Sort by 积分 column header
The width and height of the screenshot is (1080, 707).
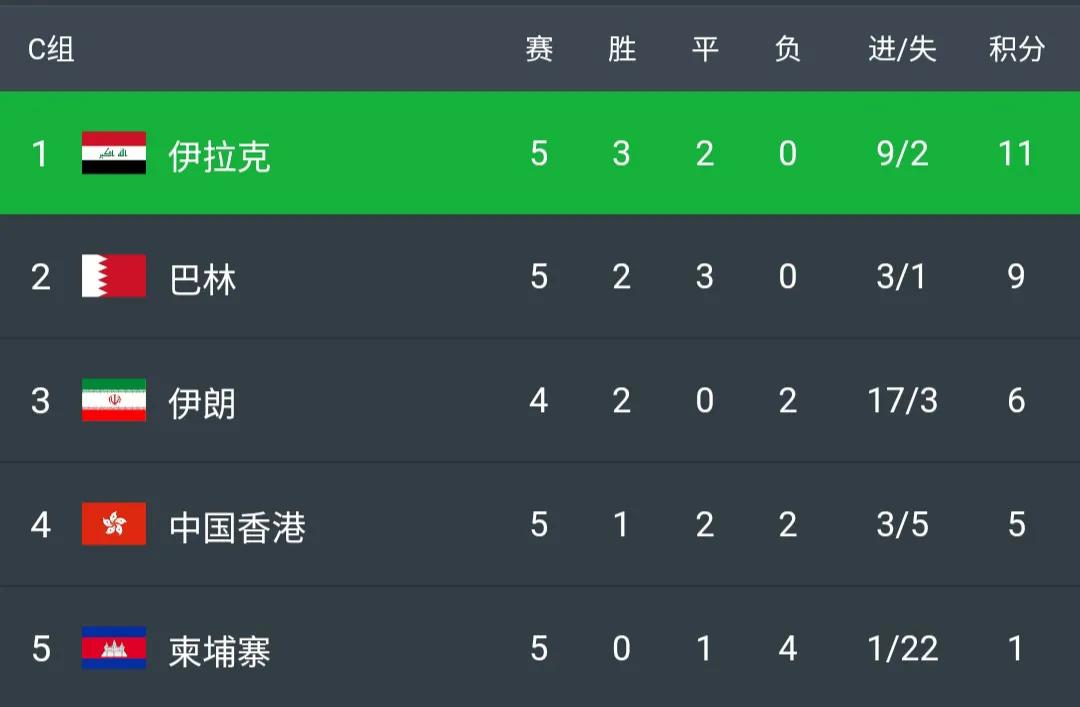[x=1016, y=49]
